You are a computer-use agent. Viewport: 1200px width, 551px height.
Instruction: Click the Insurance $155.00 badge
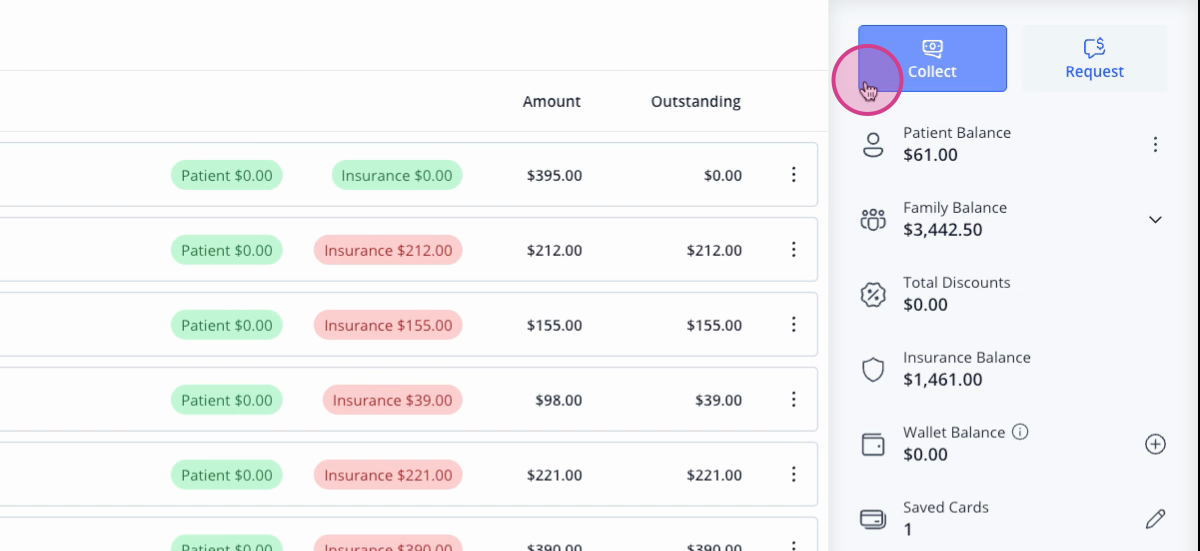click(x=388, y=325)
